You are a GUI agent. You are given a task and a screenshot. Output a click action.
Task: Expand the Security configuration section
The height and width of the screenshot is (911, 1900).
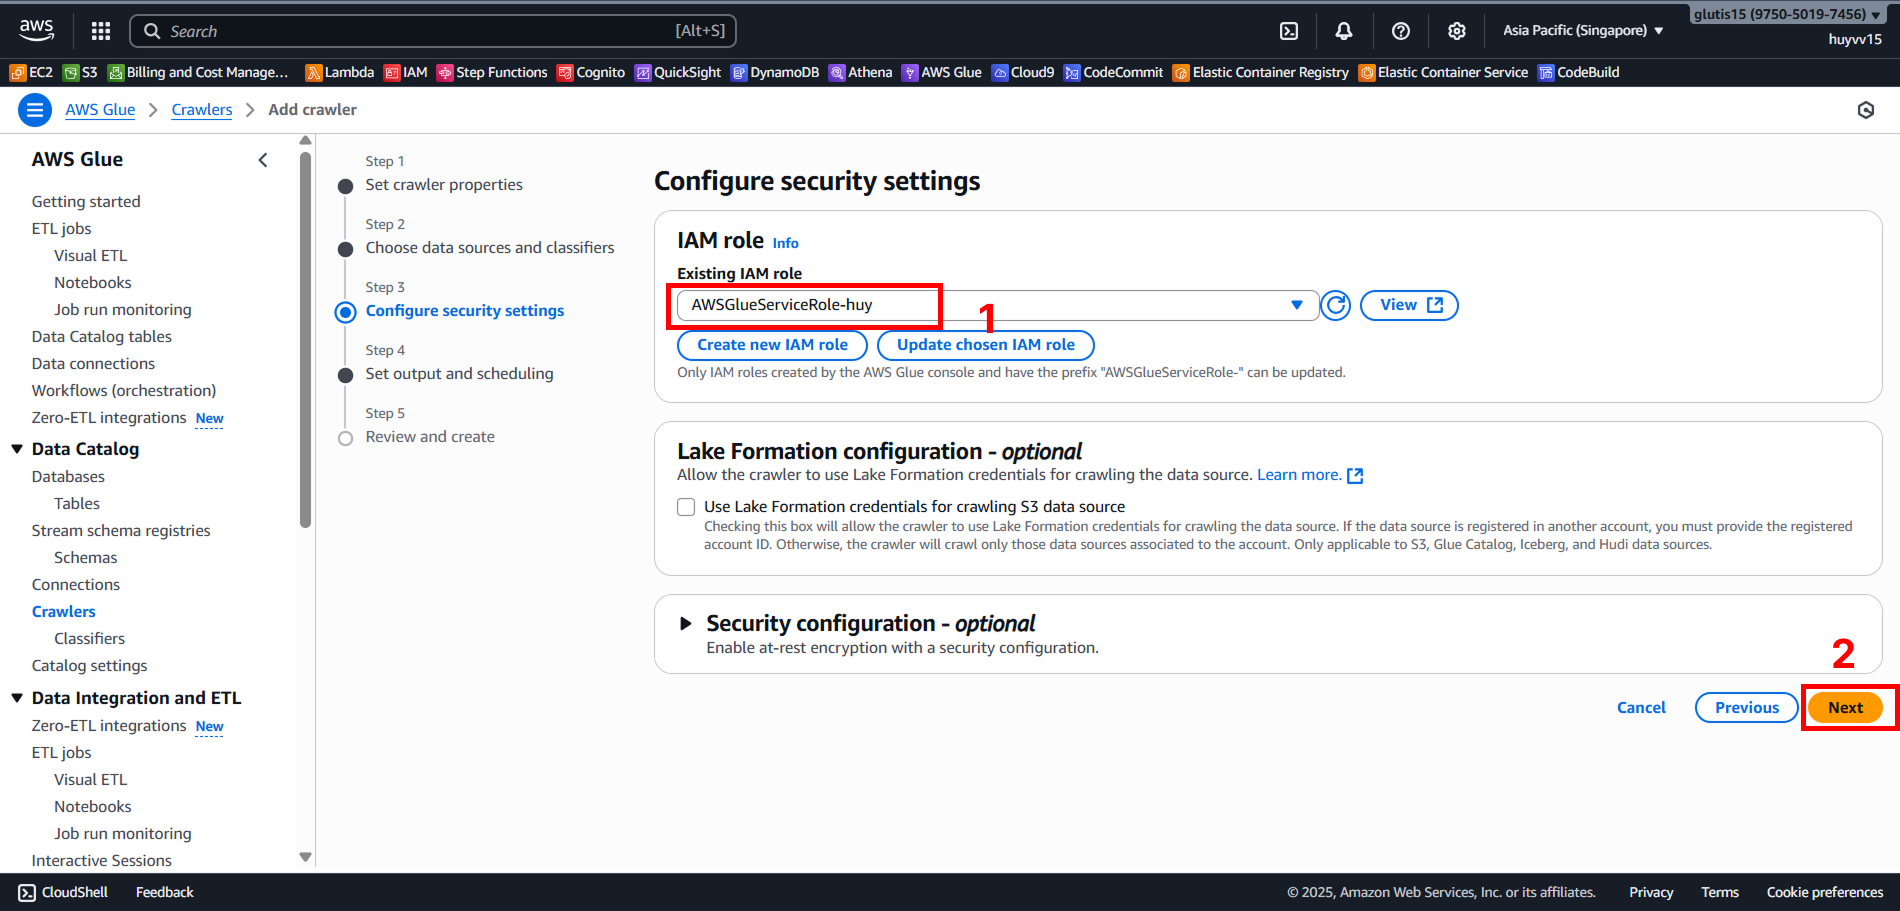coord(686,624)
